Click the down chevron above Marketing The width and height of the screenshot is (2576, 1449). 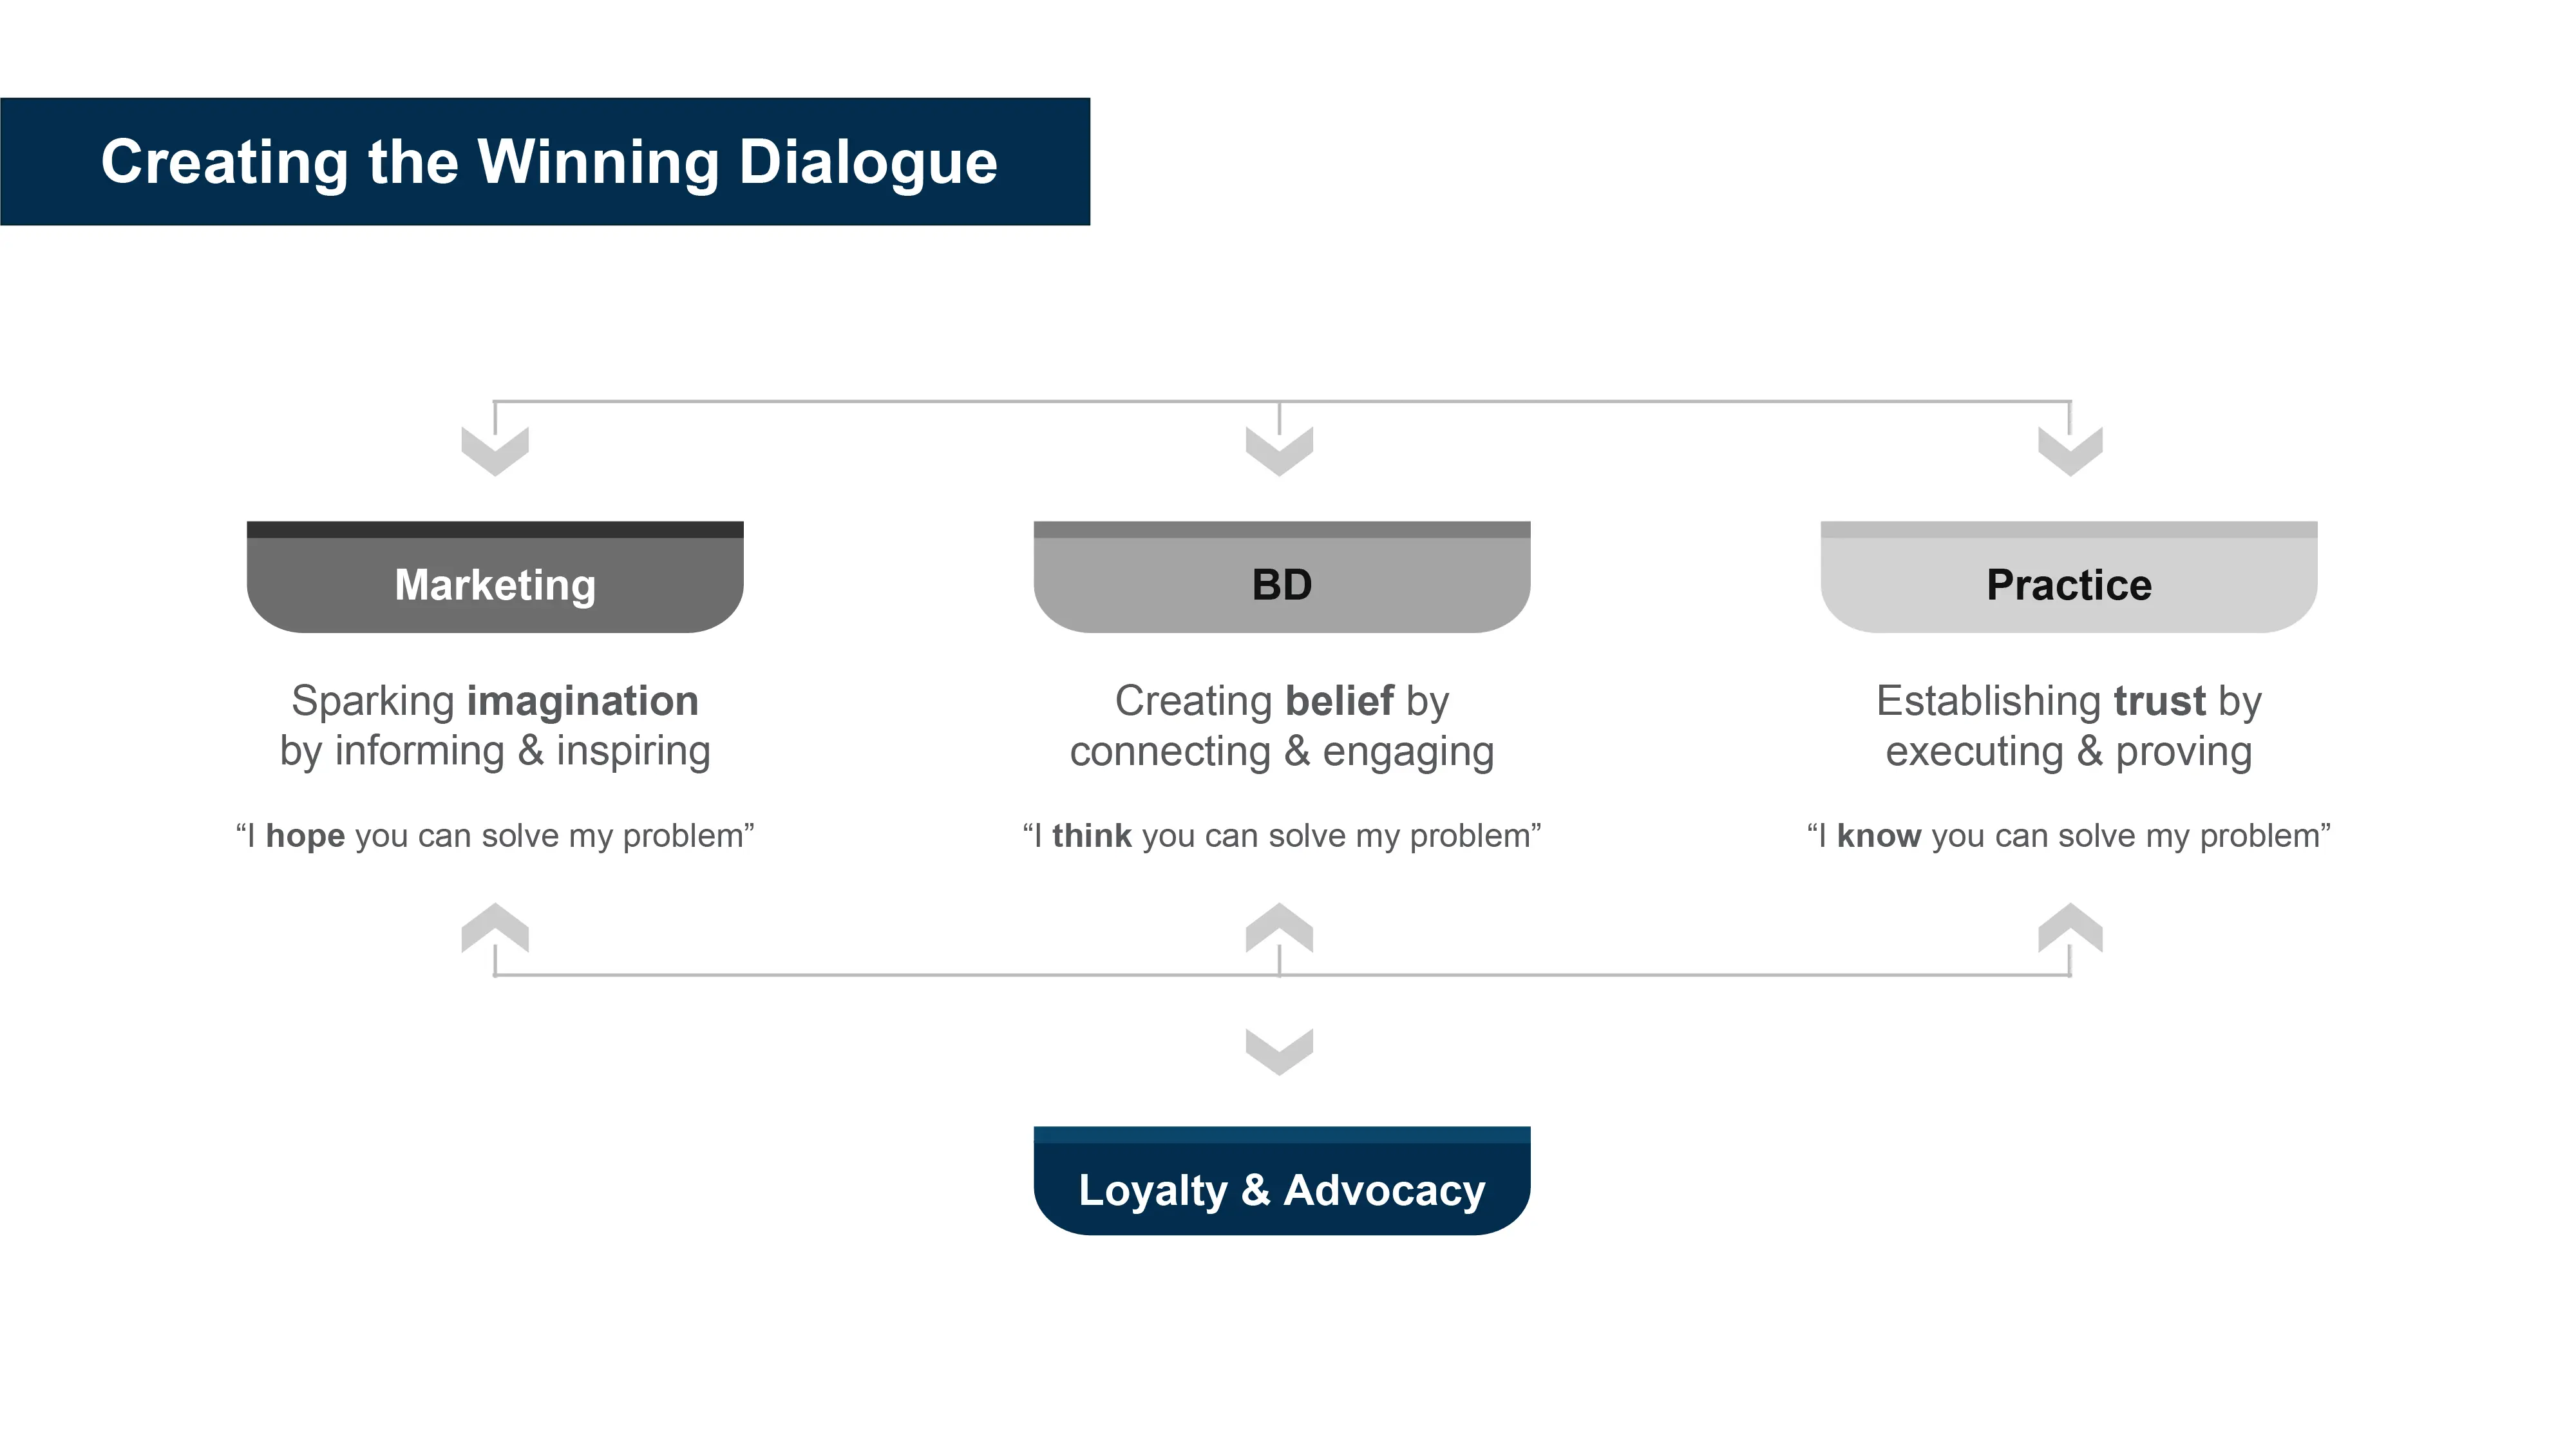point(495,451)
